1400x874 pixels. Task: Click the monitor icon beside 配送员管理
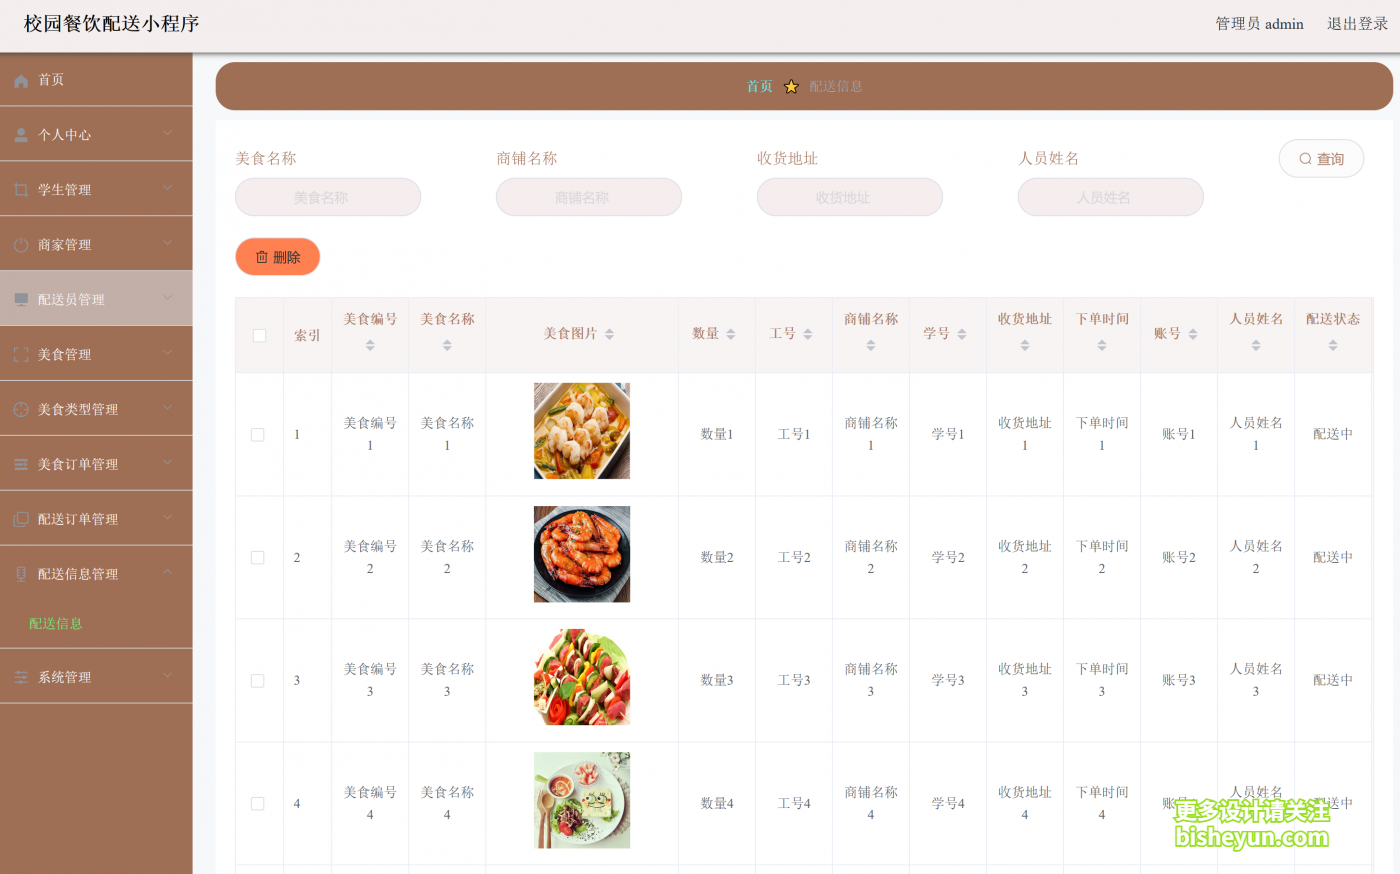[21, 300]
